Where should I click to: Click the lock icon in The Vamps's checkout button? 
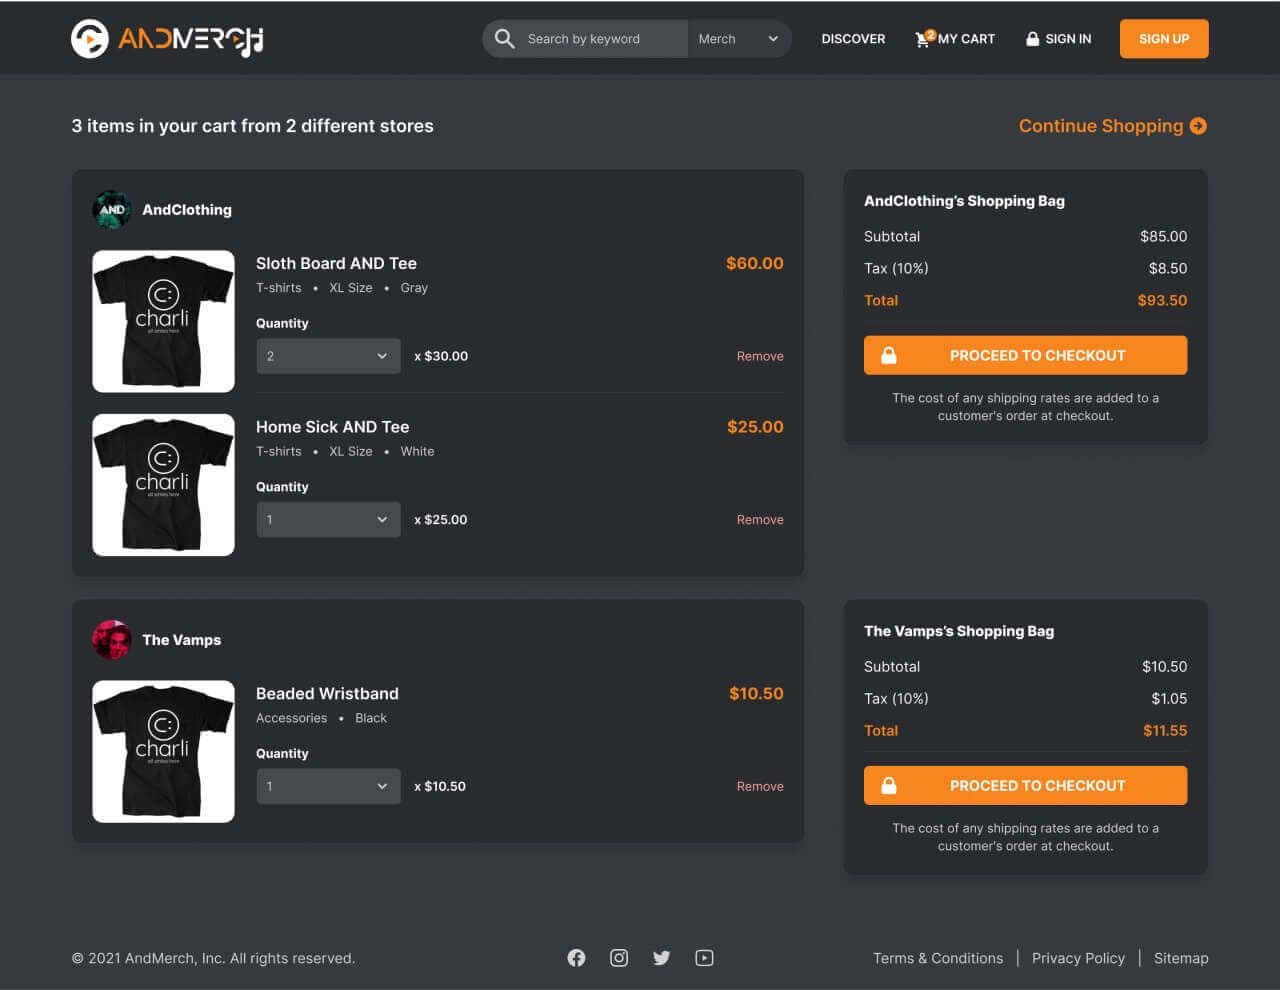tap(889, 785)
